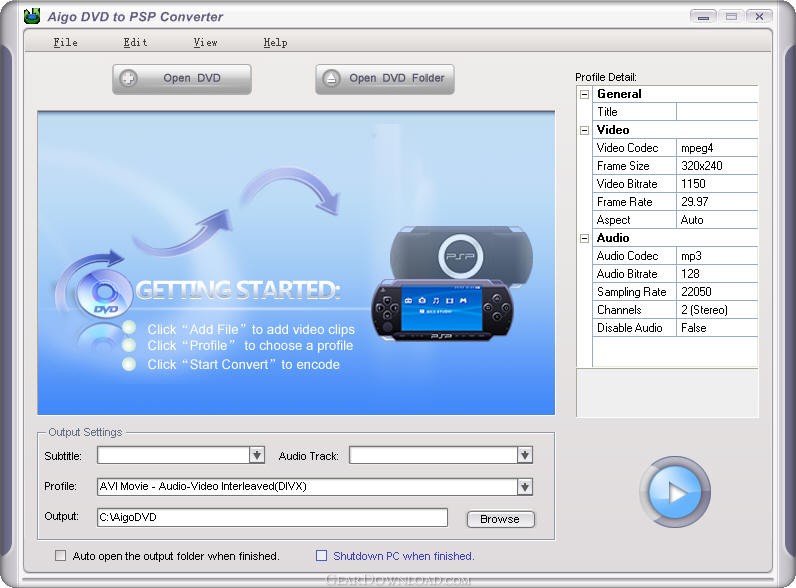Click the Open DVD button
This screenshot has height=588, width=796.
pyautogui.click(x=182, y=79)
